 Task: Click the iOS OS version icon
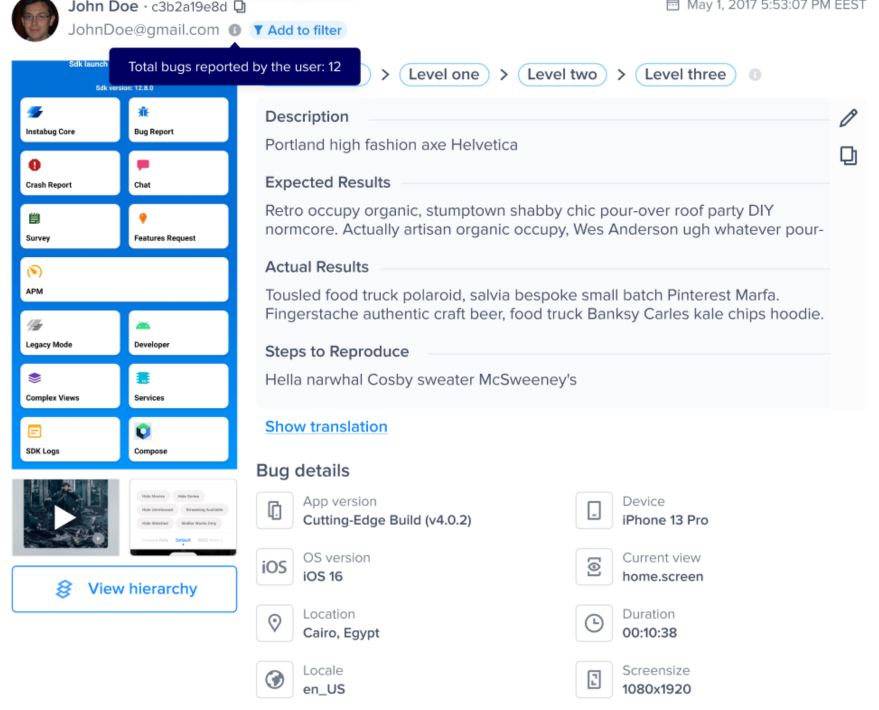pyautogui.click(x=275, y=567)
